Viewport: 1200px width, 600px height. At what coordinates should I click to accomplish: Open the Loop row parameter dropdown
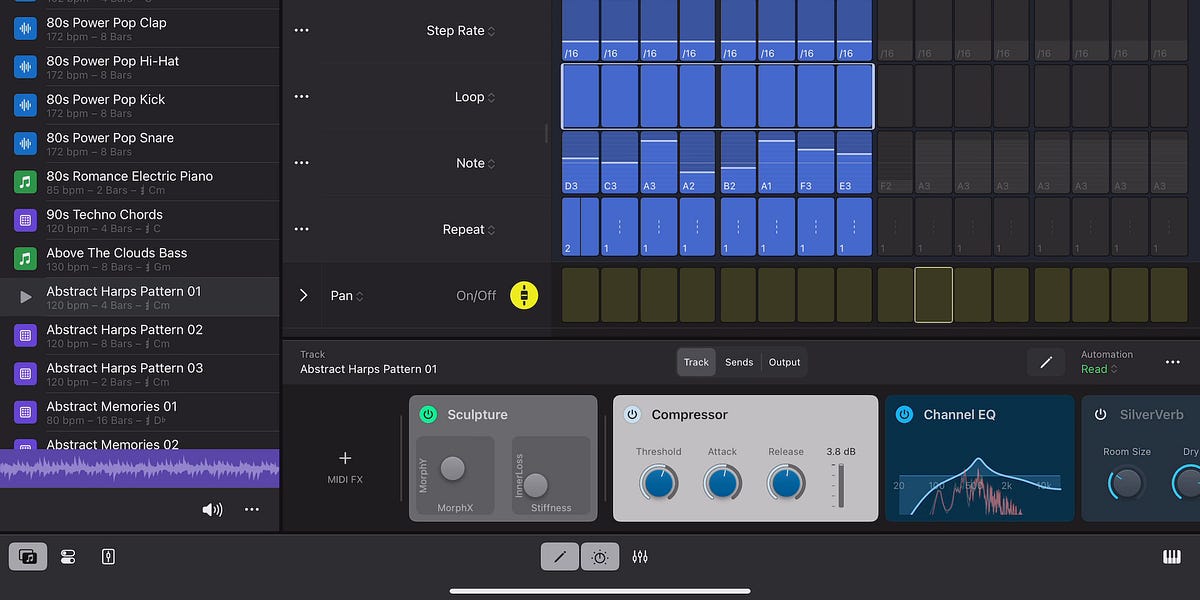(x=475, y=97)
